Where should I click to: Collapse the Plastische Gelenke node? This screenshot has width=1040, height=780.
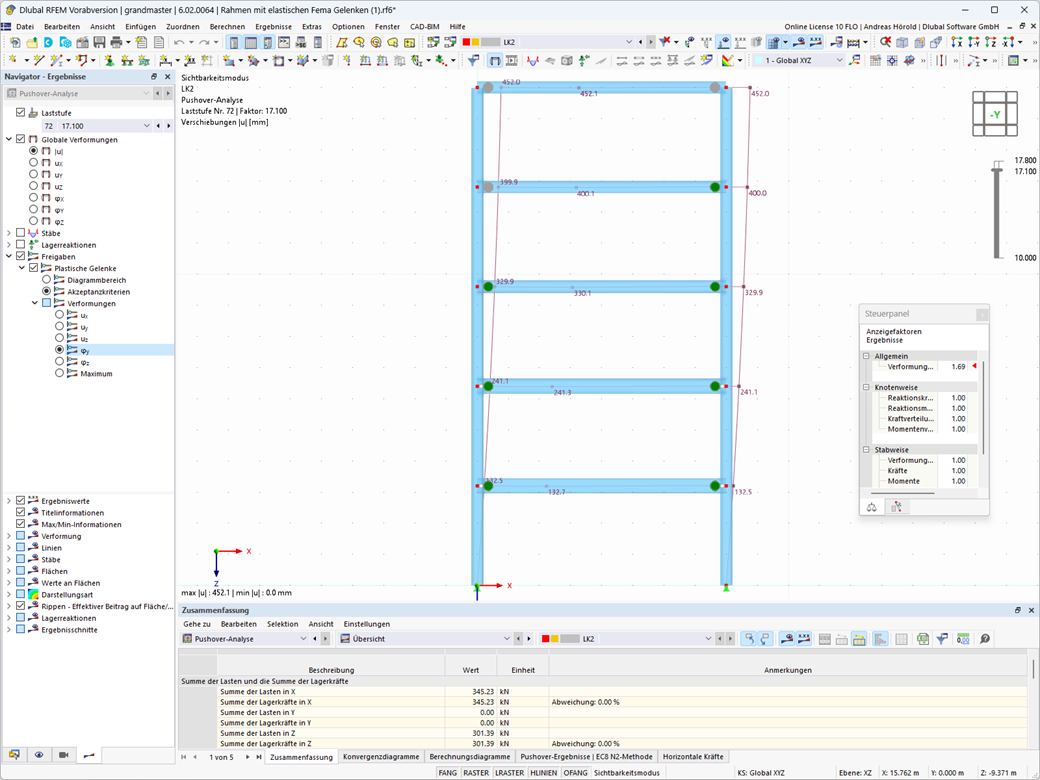click(22, 268)
